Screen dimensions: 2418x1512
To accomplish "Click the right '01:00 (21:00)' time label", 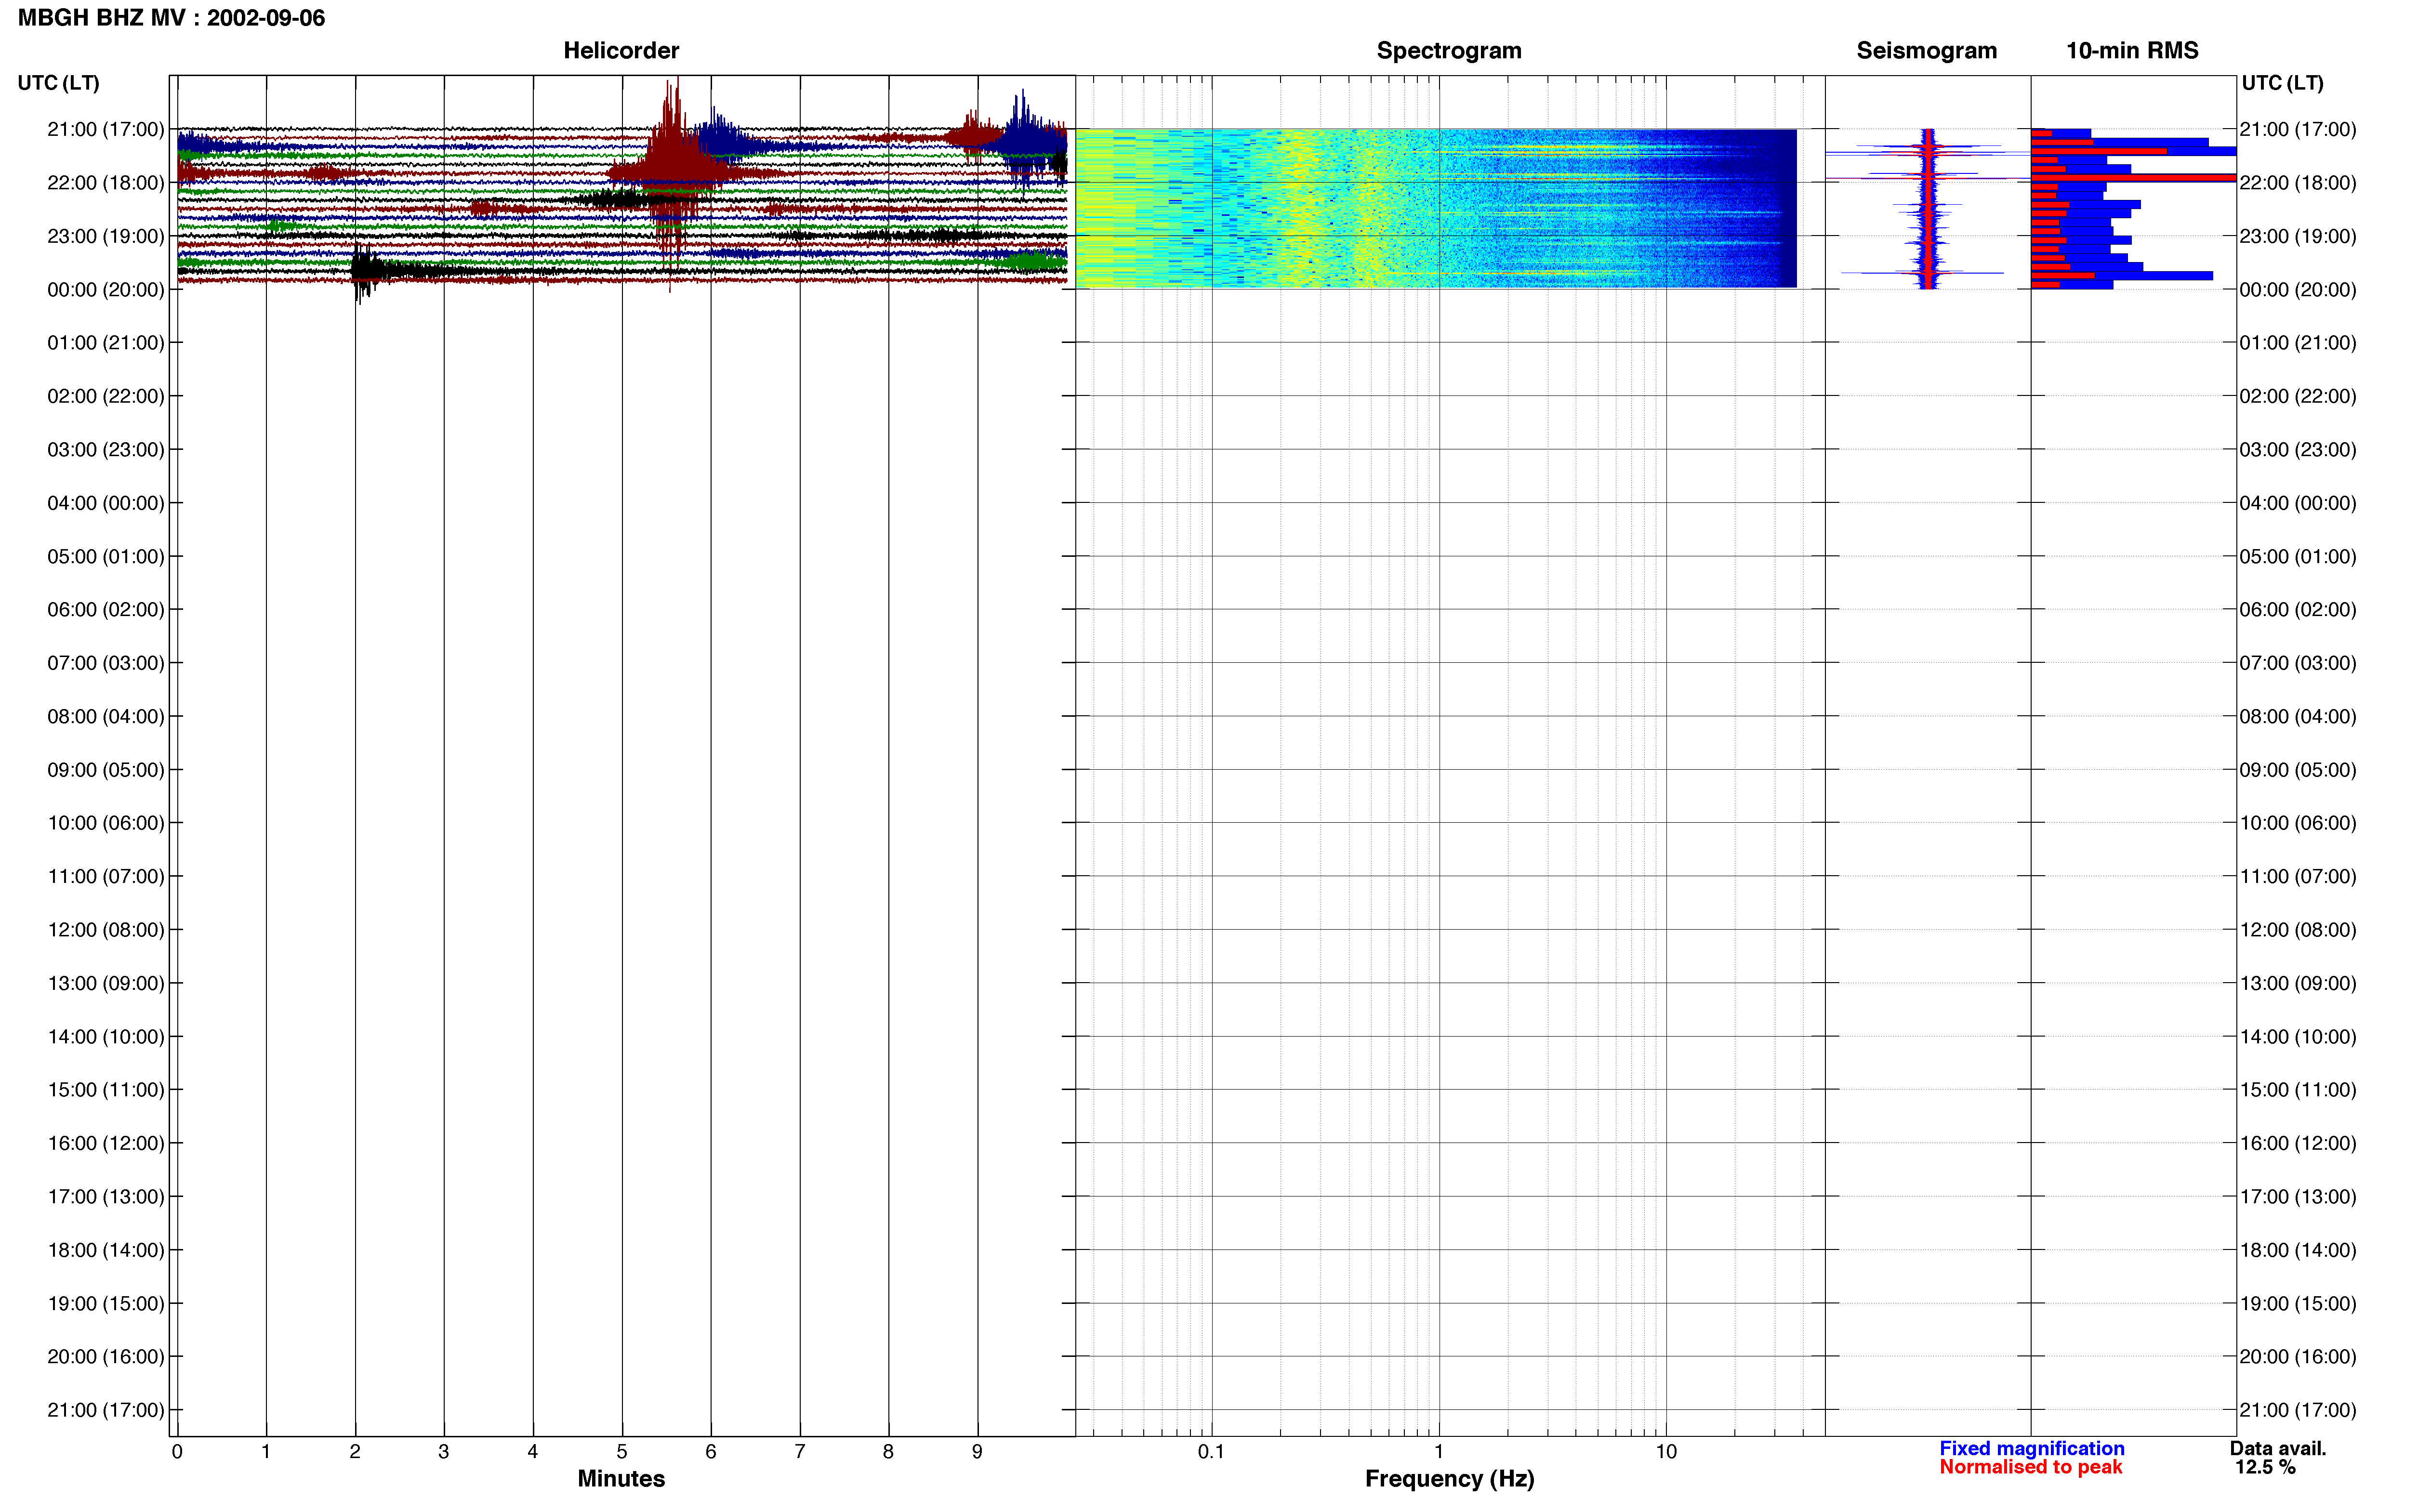I will [x=2297, y=343].
